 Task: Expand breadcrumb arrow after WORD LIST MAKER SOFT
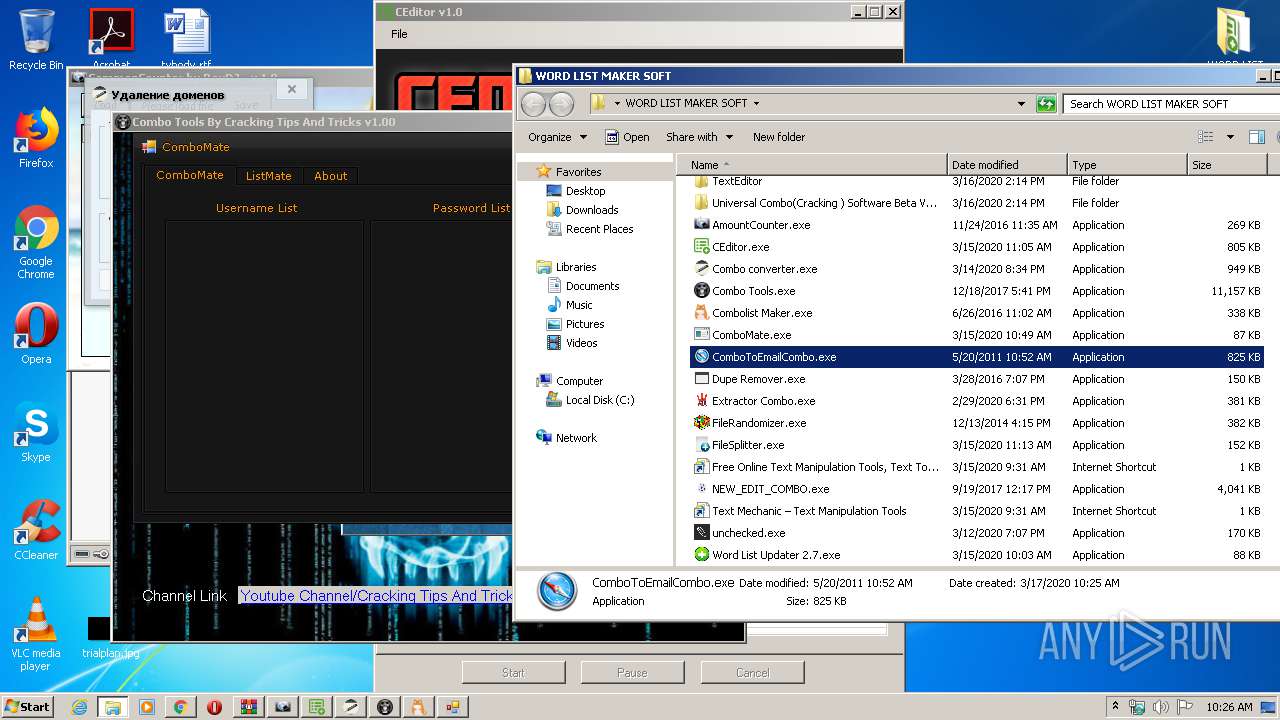[x=756, y=103]
